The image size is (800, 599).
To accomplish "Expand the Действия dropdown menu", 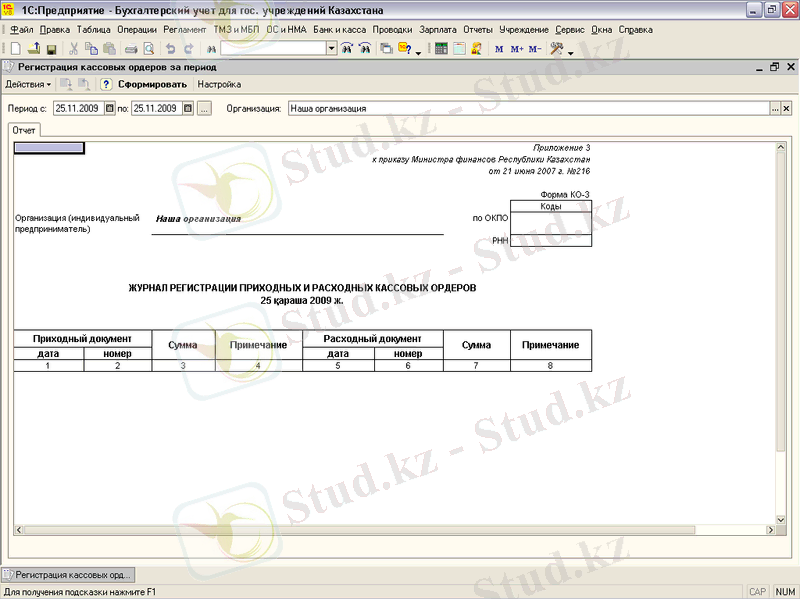I will click(x=28, y=85).
